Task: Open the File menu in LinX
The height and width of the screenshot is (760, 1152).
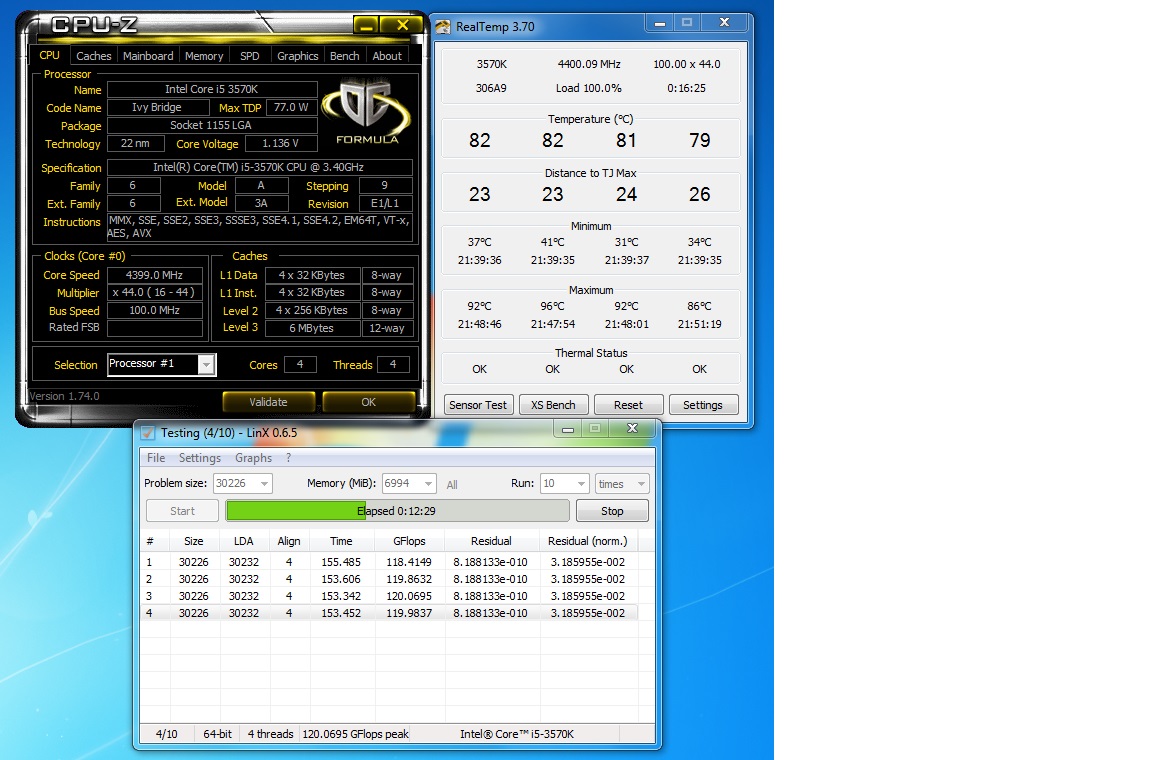Action: click(x=156, y=458)
